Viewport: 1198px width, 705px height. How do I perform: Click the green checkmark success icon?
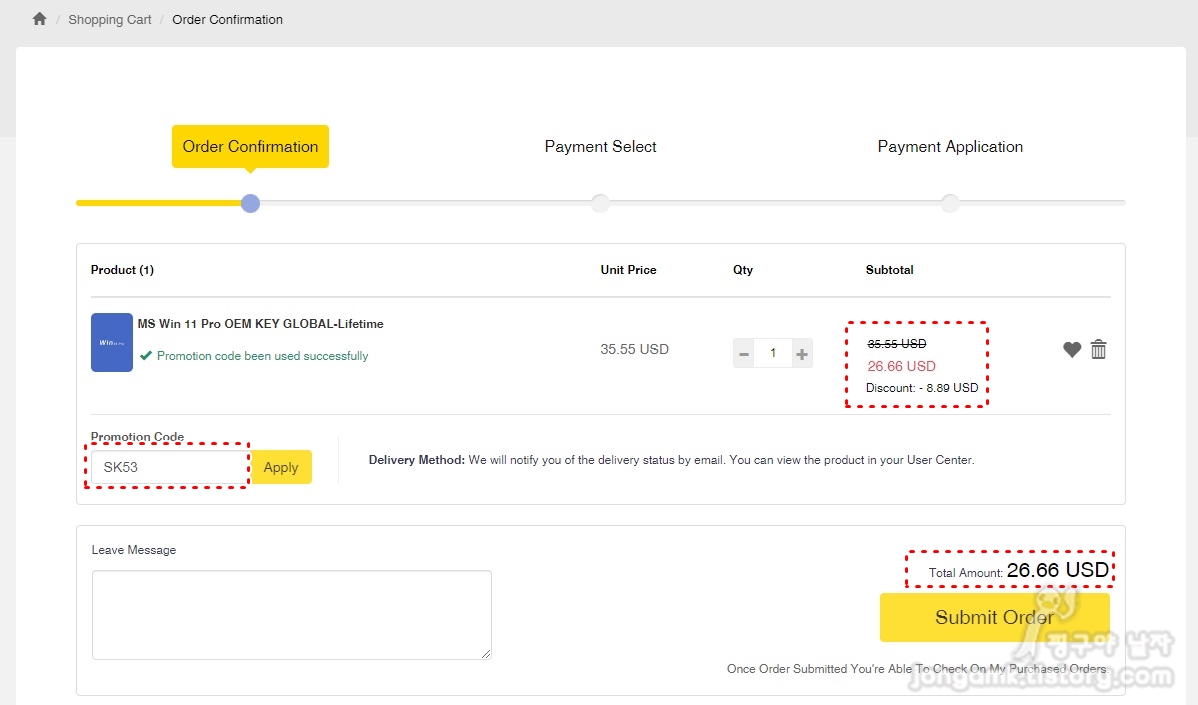[146, 355]
